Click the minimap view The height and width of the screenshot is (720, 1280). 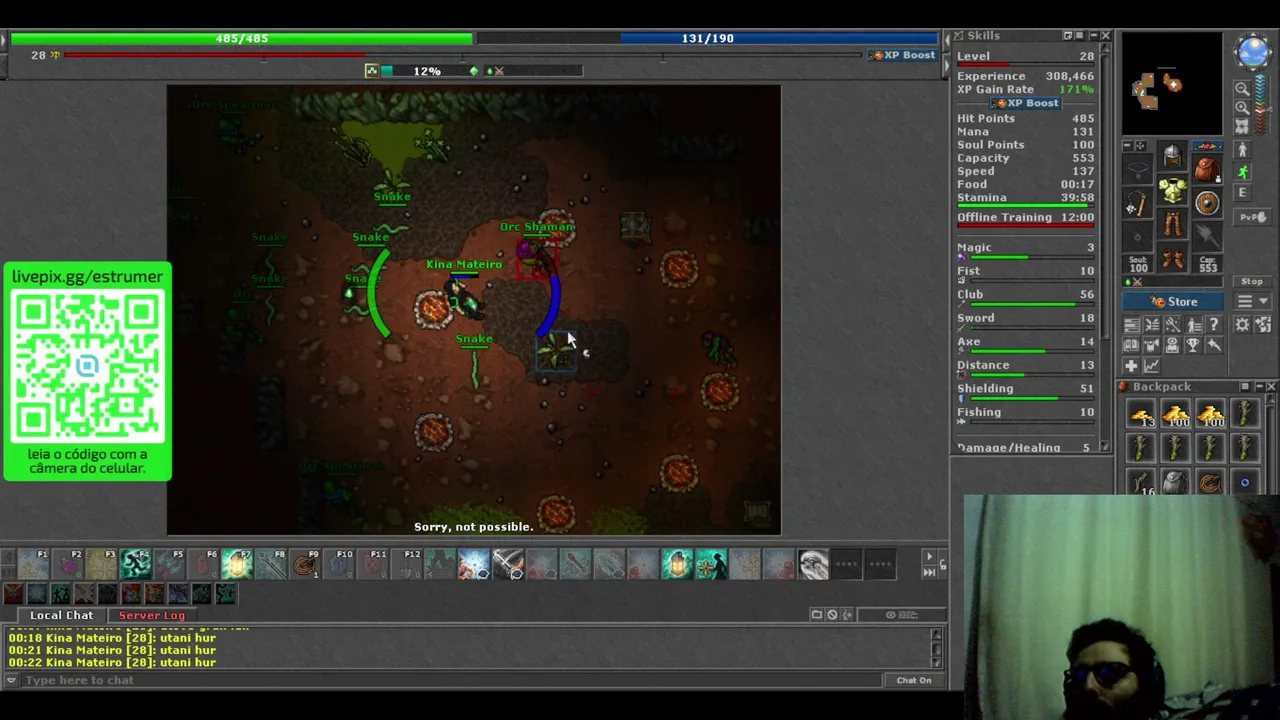point(1171,84)
